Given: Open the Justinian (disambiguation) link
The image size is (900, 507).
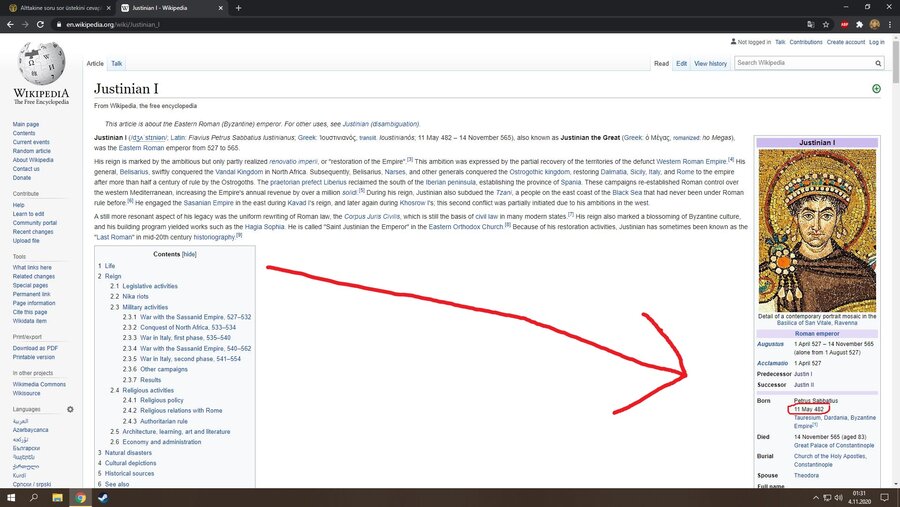Looking at the screenshot, I should 381,124.
